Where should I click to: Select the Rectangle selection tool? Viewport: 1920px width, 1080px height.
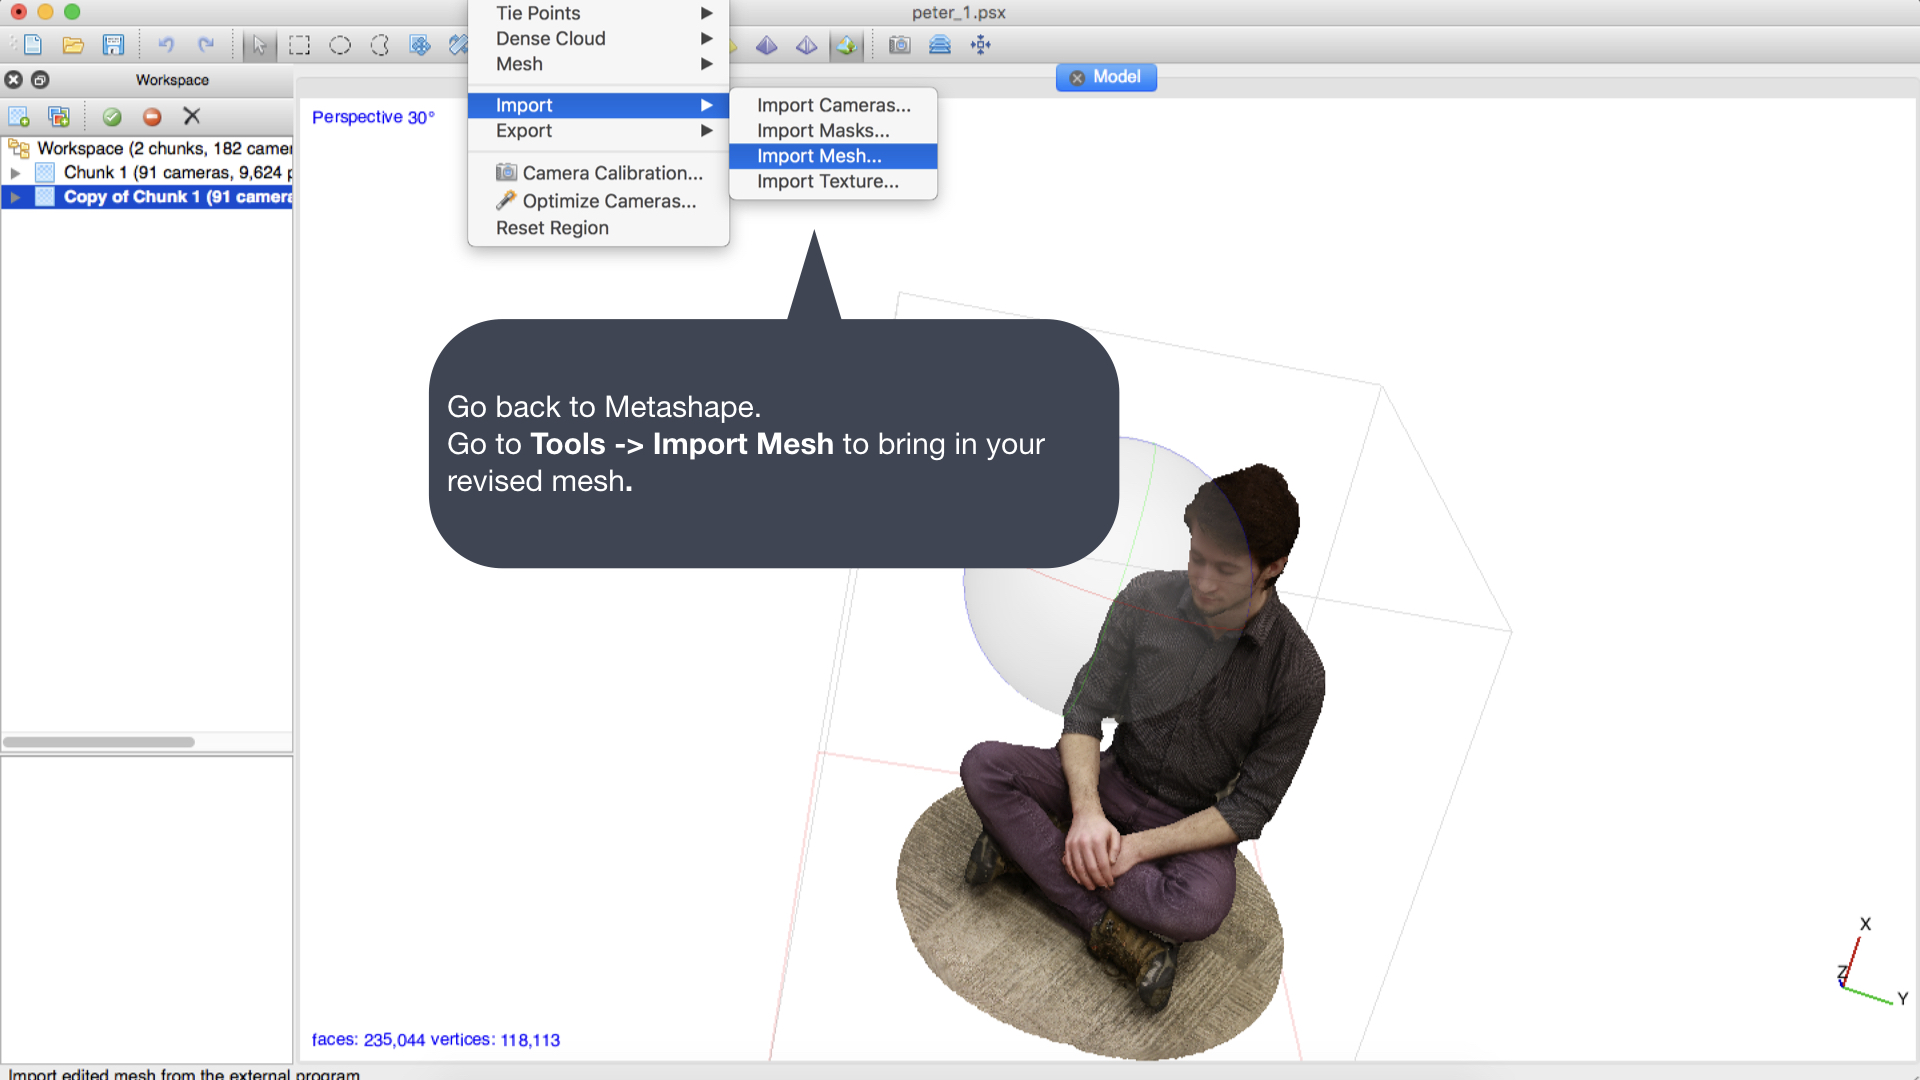[299, 45]
